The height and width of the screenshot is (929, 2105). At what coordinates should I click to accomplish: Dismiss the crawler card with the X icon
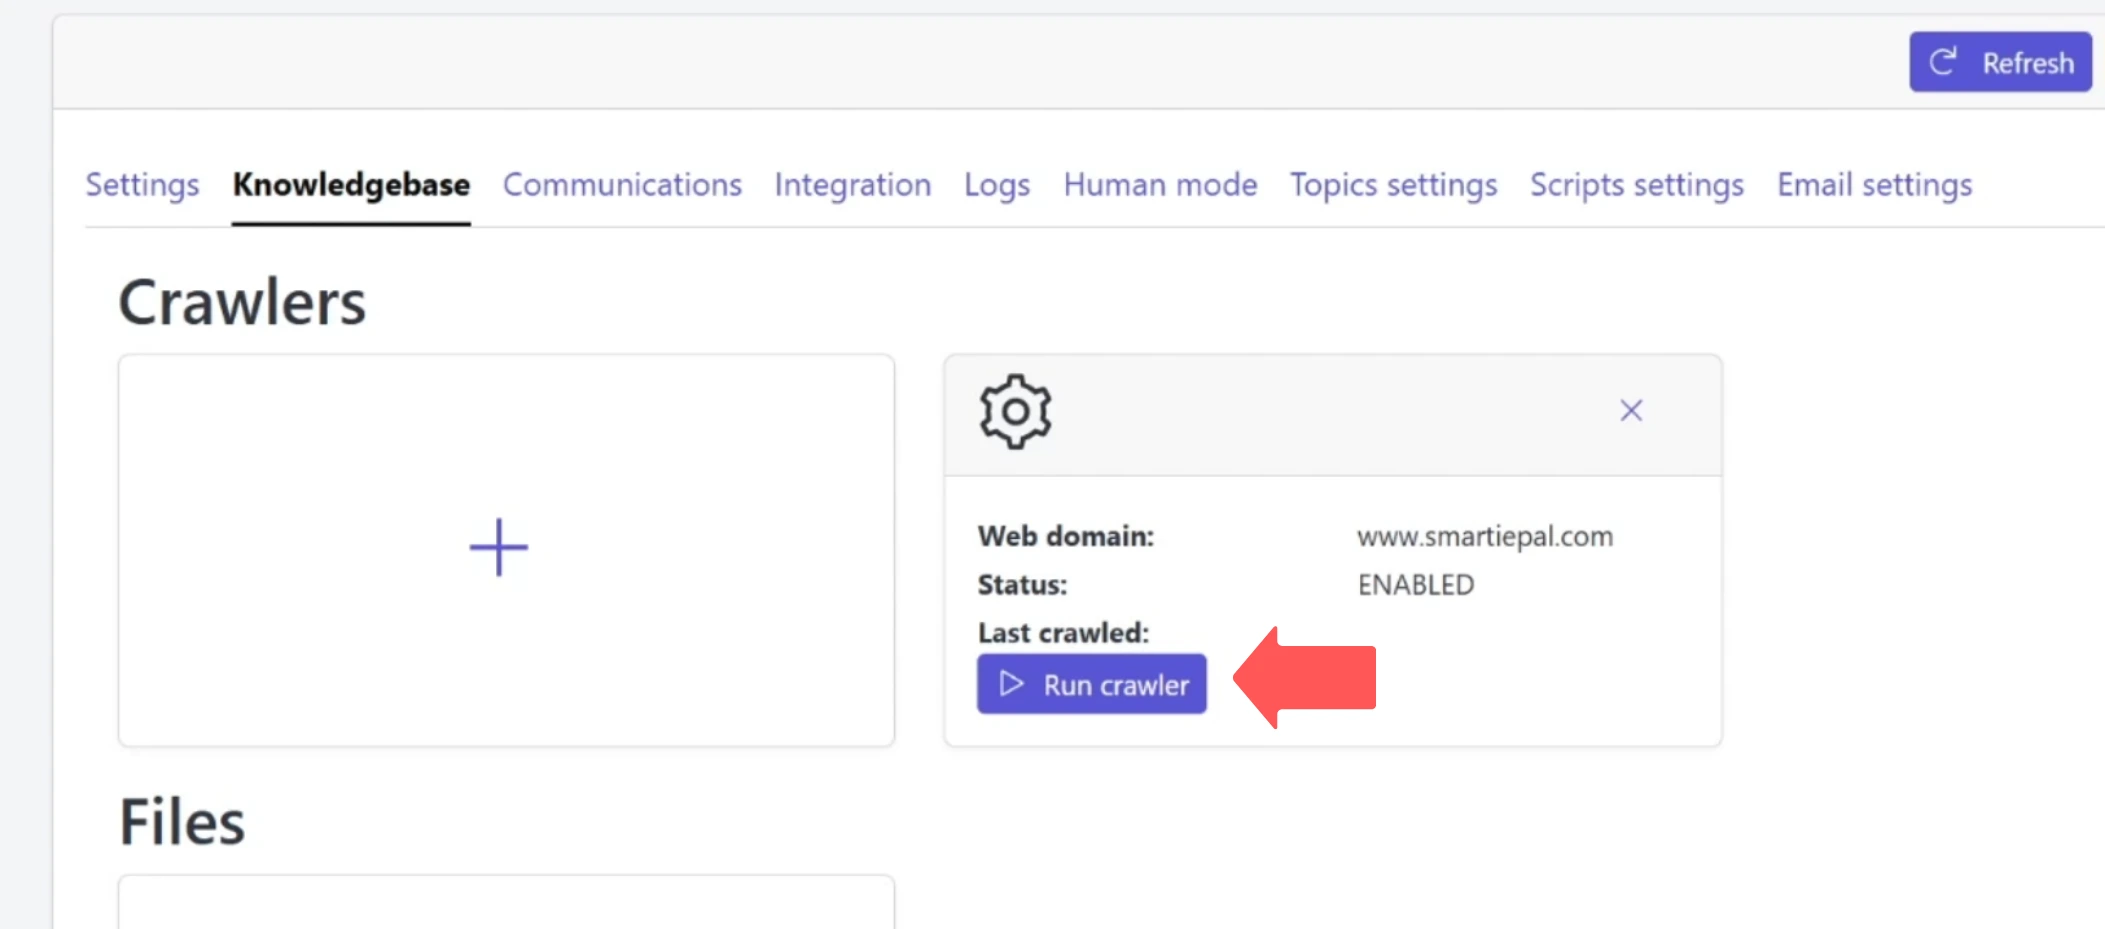(1630, 410)
